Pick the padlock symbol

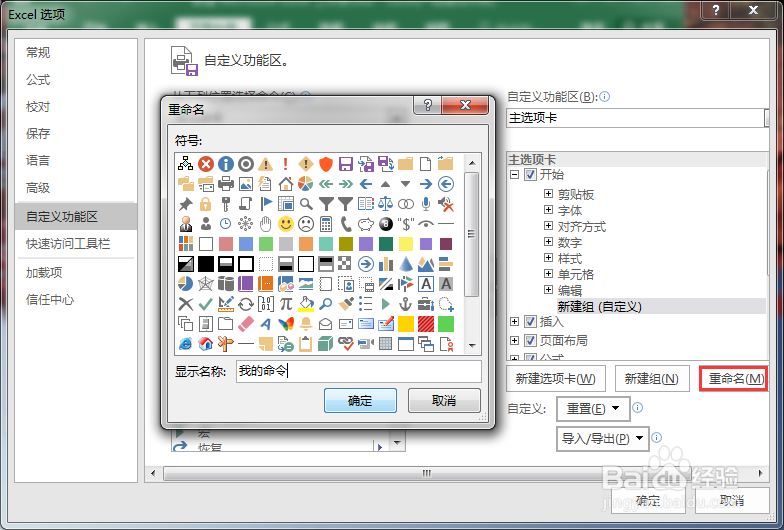click(x=206, y=204)
